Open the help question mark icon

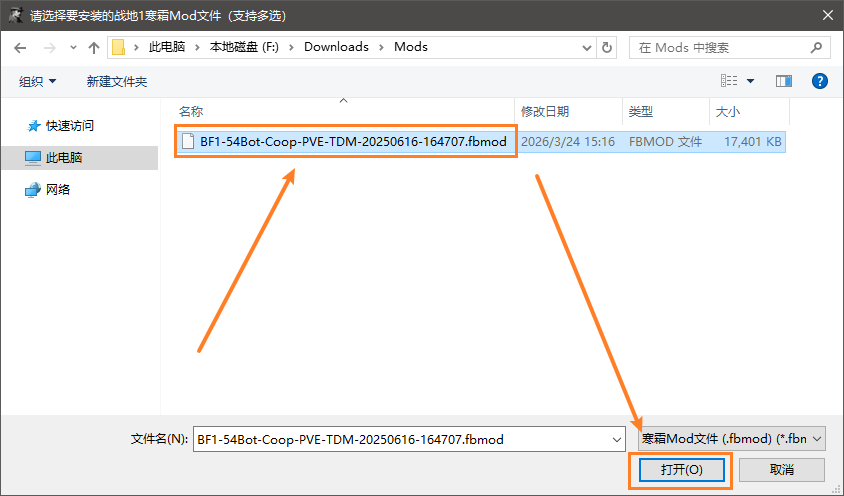pyautogui.click(x=819, y=81)
